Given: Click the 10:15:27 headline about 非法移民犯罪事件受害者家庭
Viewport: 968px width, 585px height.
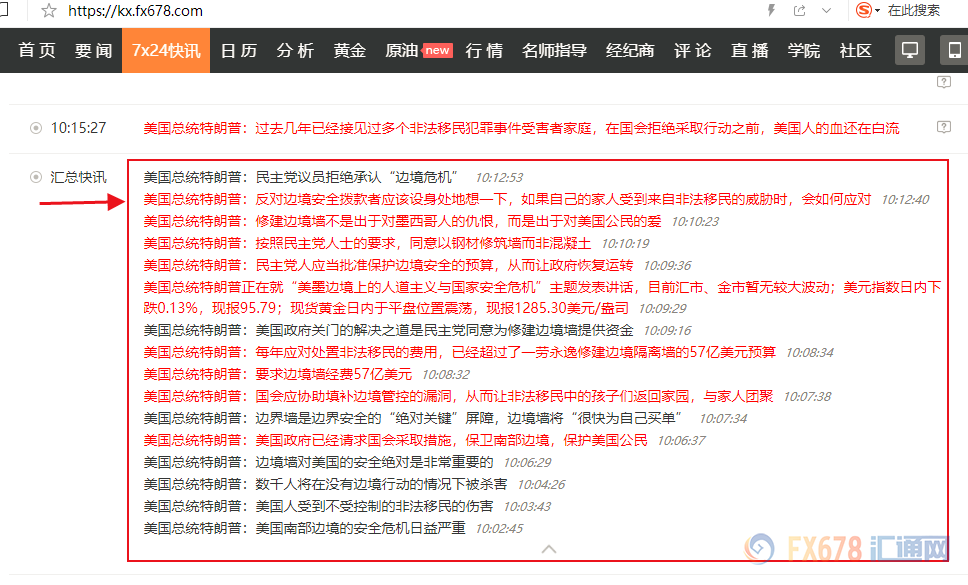Looking at the screenshot, I should (x=521, y=128).
